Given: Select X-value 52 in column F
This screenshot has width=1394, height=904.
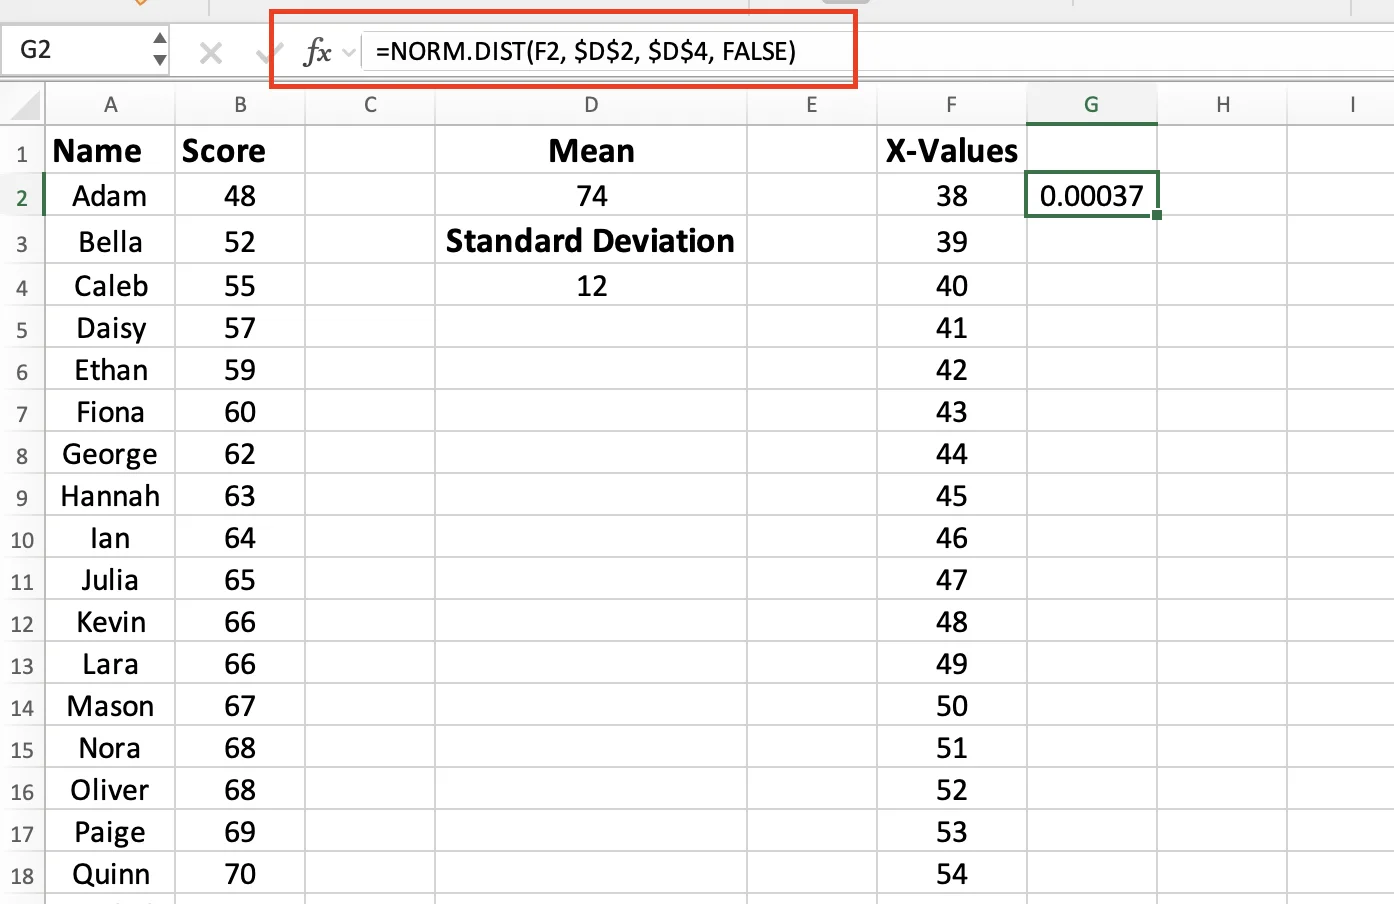Looking at the screenshot, I should pos(952,789).
